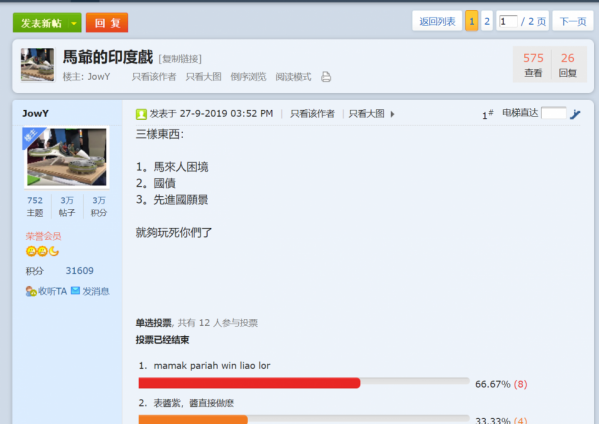Select page 1 in pagination
The image size is (599, 424).
coord(471,21)
